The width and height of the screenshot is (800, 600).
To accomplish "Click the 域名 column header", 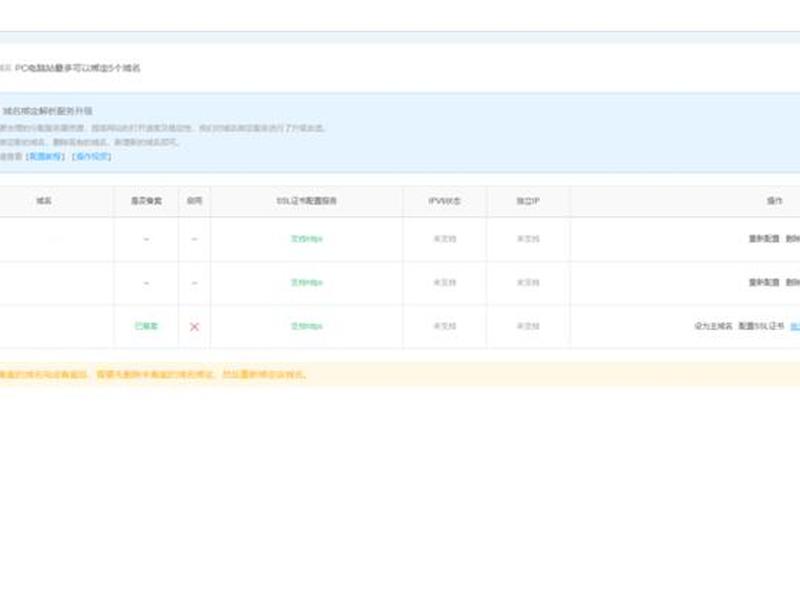I will (44, 201).
